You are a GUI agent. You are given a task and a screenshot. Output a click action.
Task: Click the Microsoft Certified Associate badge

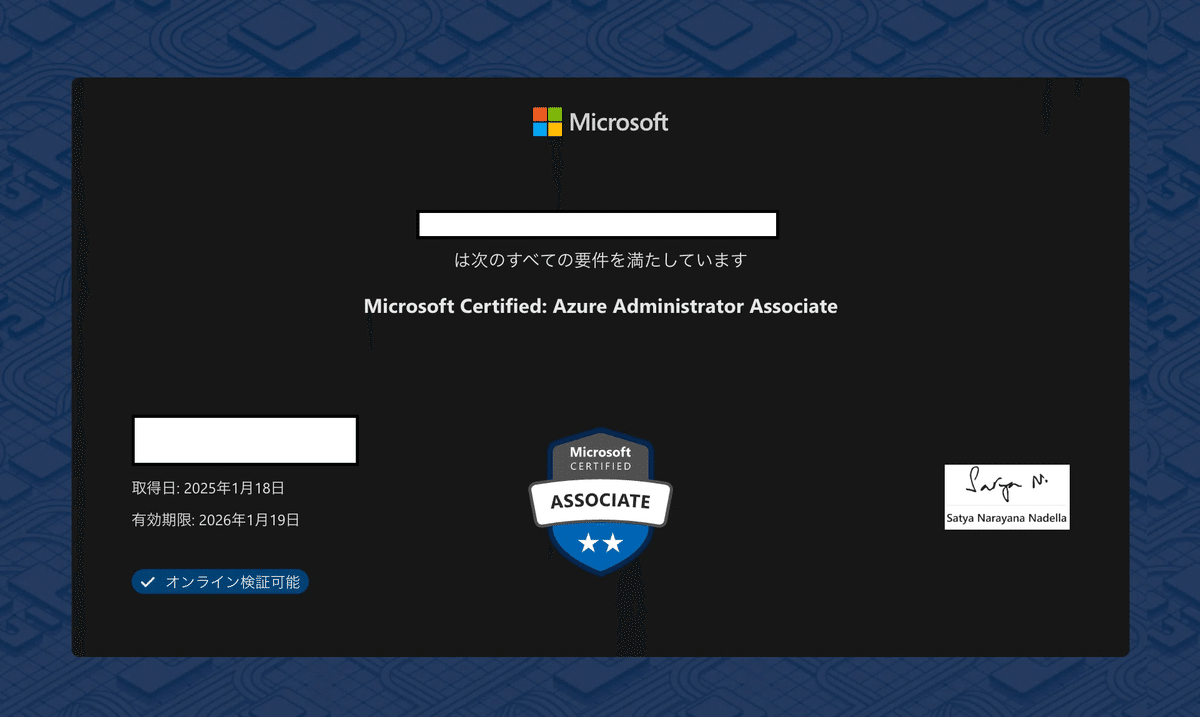tap(600, 501)
